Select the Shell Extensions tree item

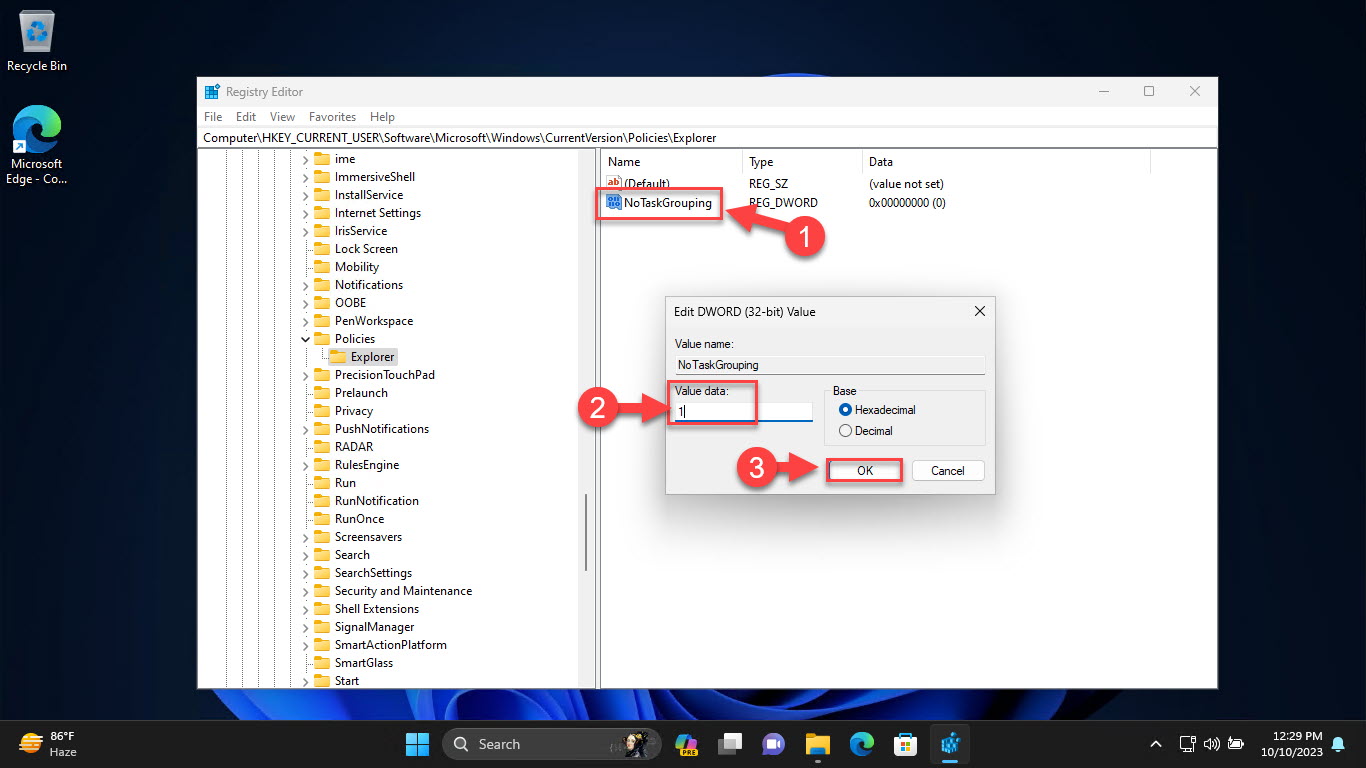(377, 609)
